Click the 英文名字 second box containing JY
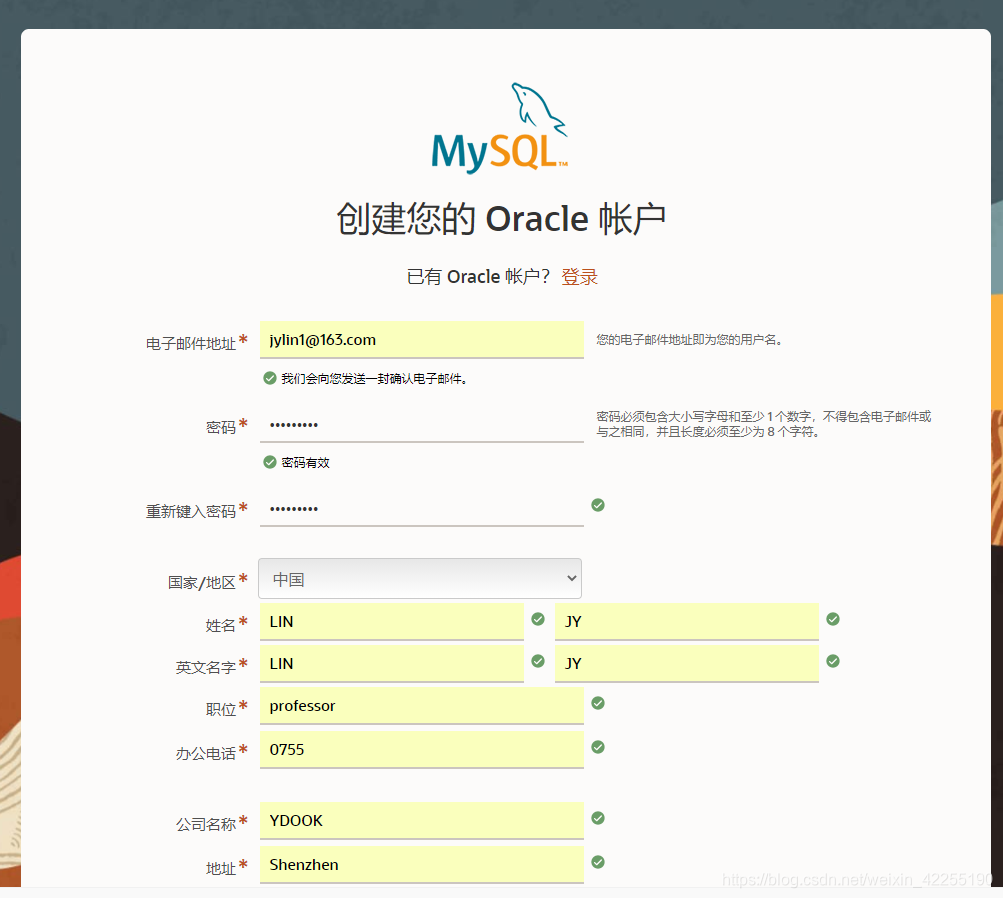This screenshot has height=898, width=1003. point(687,664)
